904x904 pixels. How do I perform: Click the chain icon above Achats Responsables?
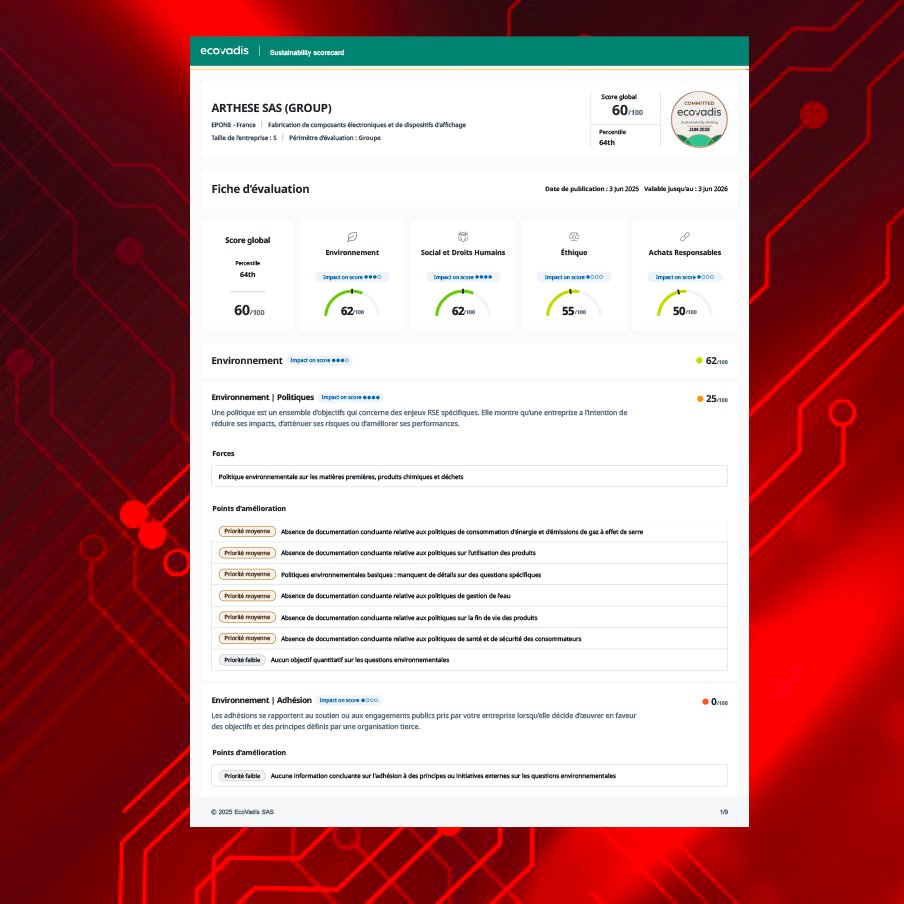pyautogui.click(x=685, y=237)
